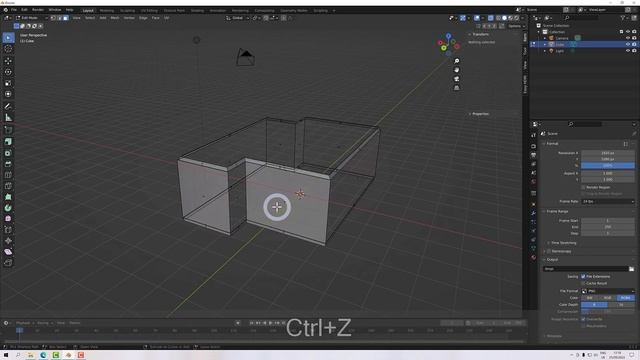Expand the Camera item in the outliner
This screenshot has height=360, width=640.
coord(545,38)
